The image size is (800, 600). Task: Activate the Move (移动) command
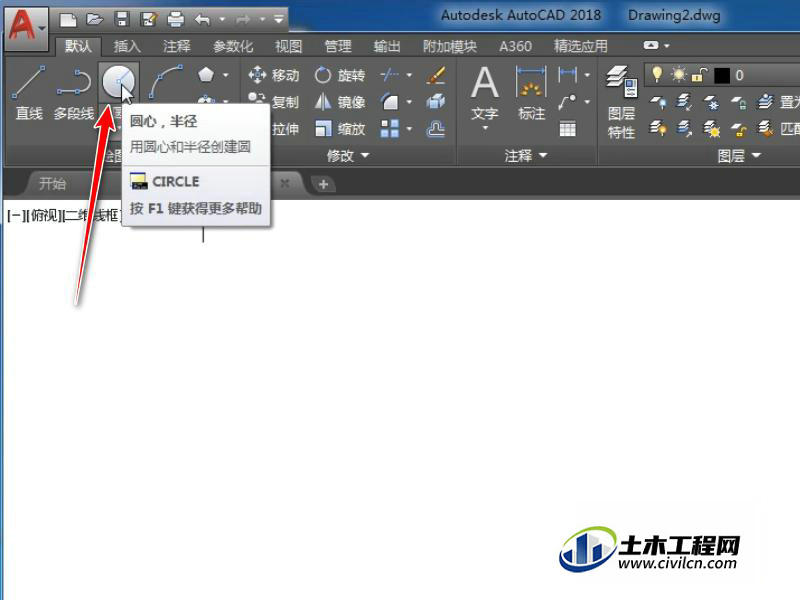pos(273,76)
